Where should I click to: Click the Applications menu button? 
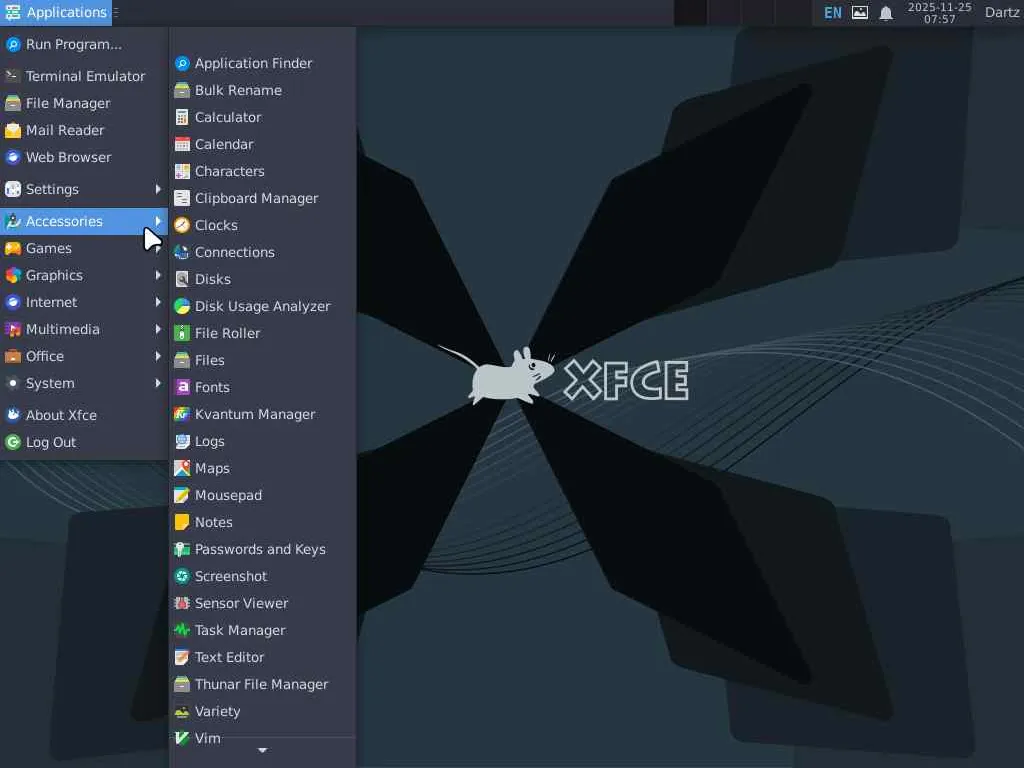[x=56, y=12]
